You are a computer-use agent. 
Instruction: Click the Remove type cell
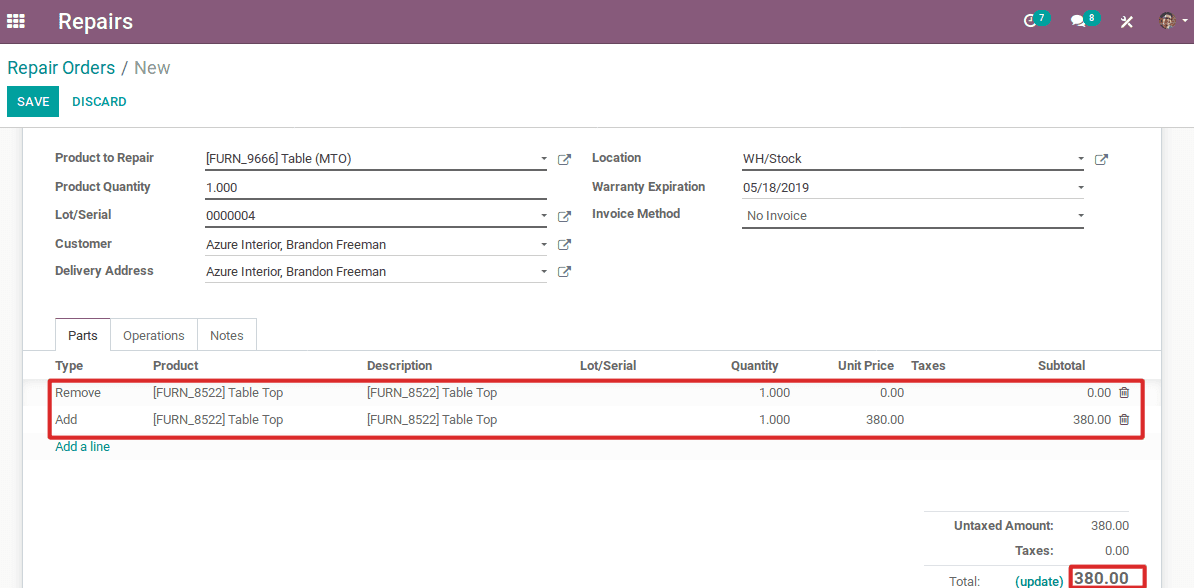tap(78, 393)
